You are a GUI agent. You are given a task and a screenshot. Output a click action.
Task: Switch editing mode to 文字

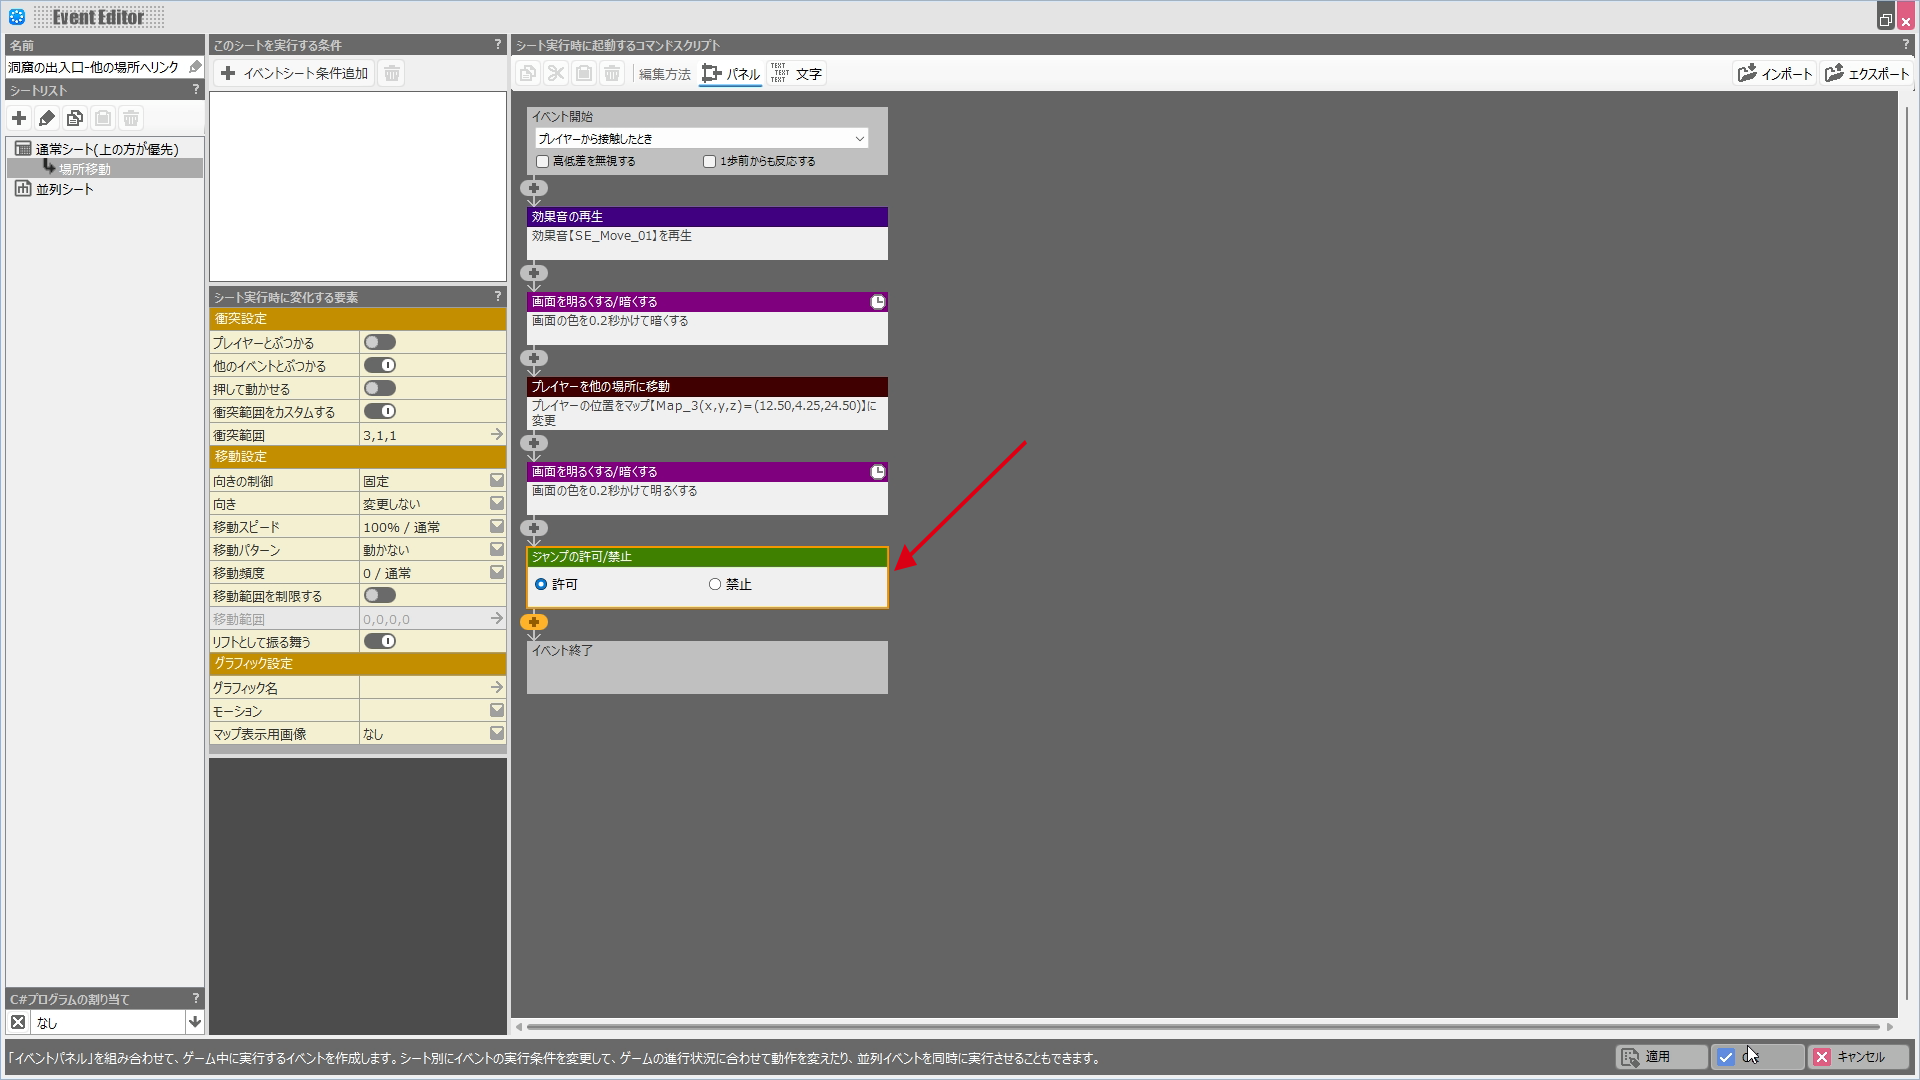pyautogui.click(x=796, y=74)
